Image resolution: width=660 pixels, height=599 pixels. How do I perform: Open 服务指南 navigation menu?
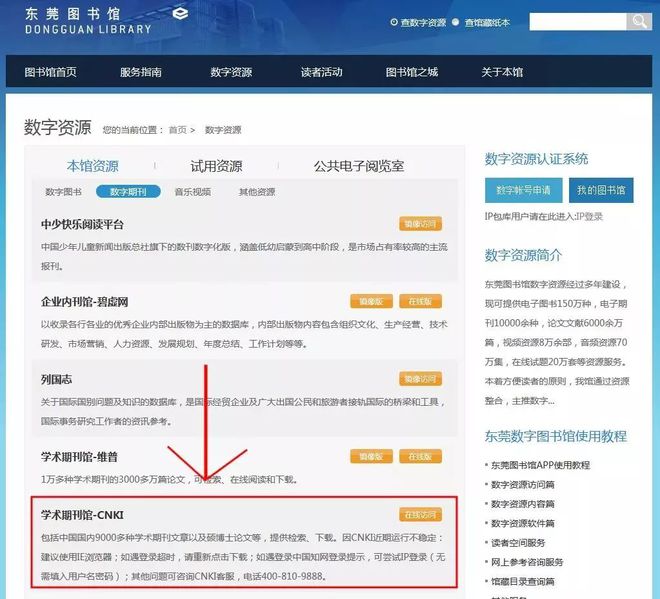pos(141,72)
